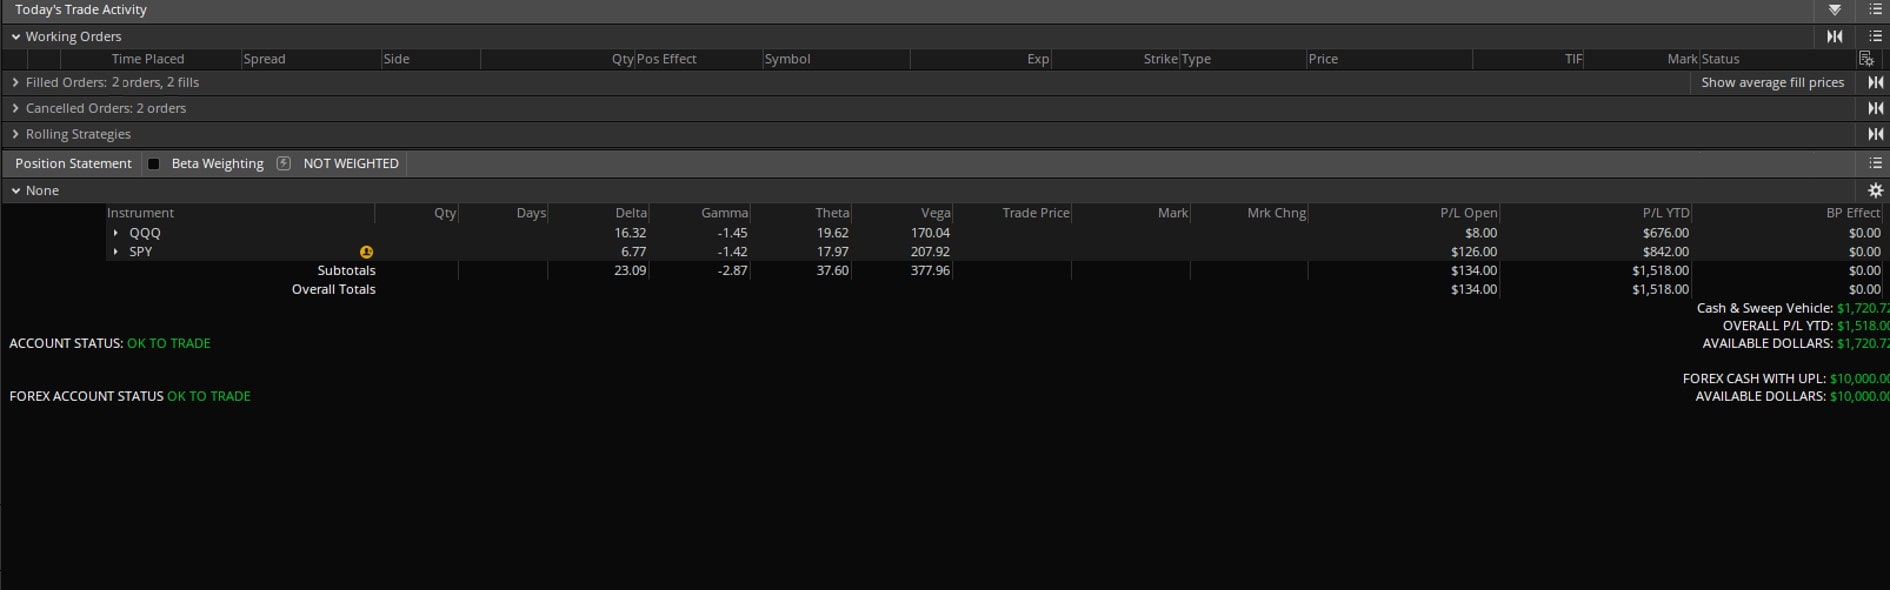
Task: Expand the SPY position row
Action: pos(116,252)
